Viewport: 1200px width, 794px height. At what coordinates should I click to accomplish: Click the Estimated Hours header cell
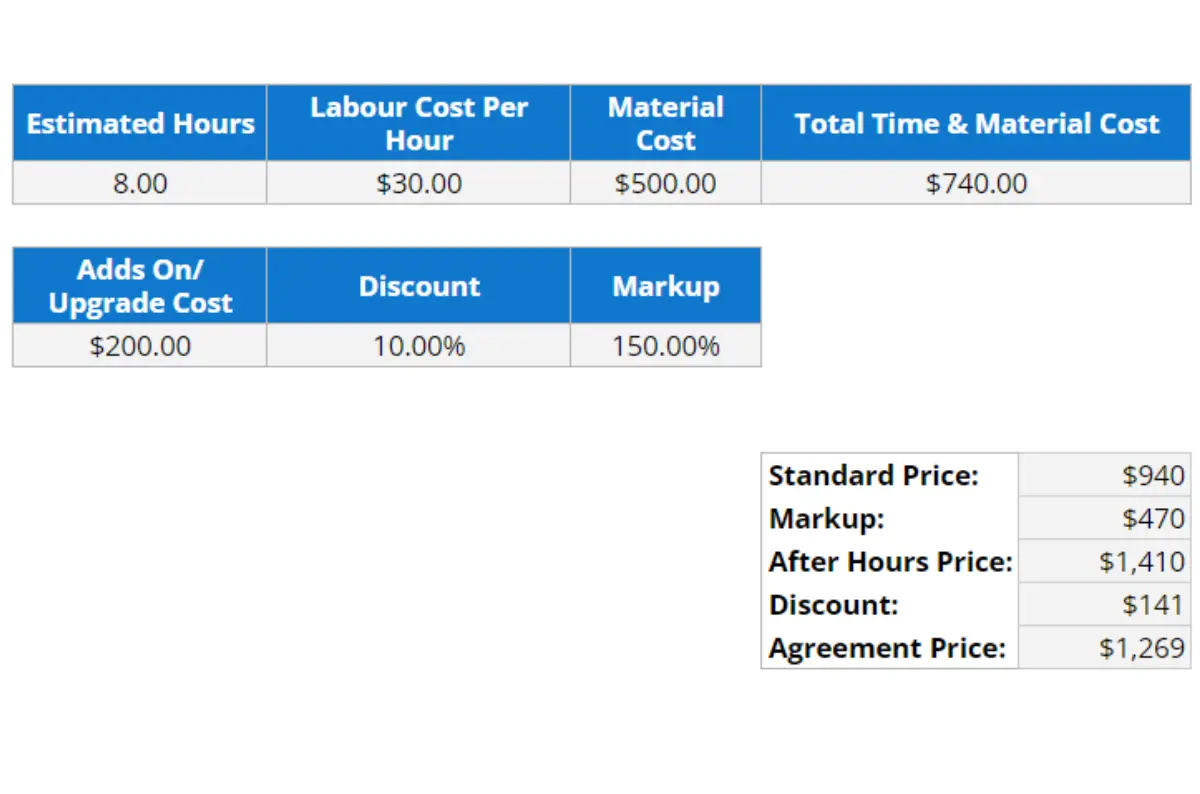tap(140, 123)
